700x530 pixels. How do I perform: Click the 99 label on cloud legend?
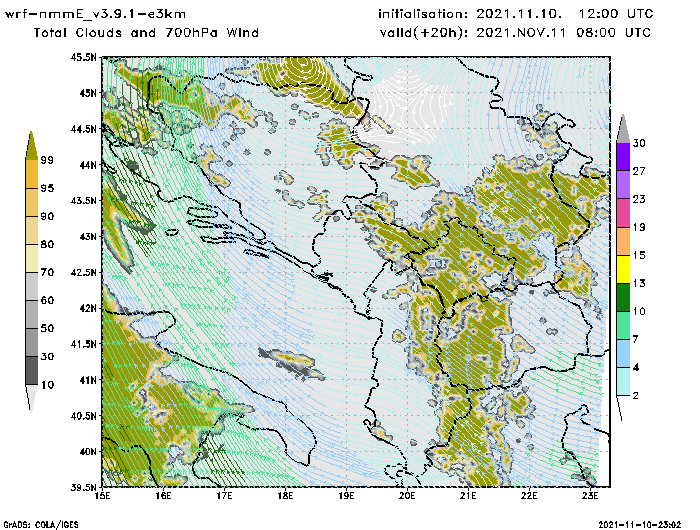pyautogui.click(x=47, y=160)
